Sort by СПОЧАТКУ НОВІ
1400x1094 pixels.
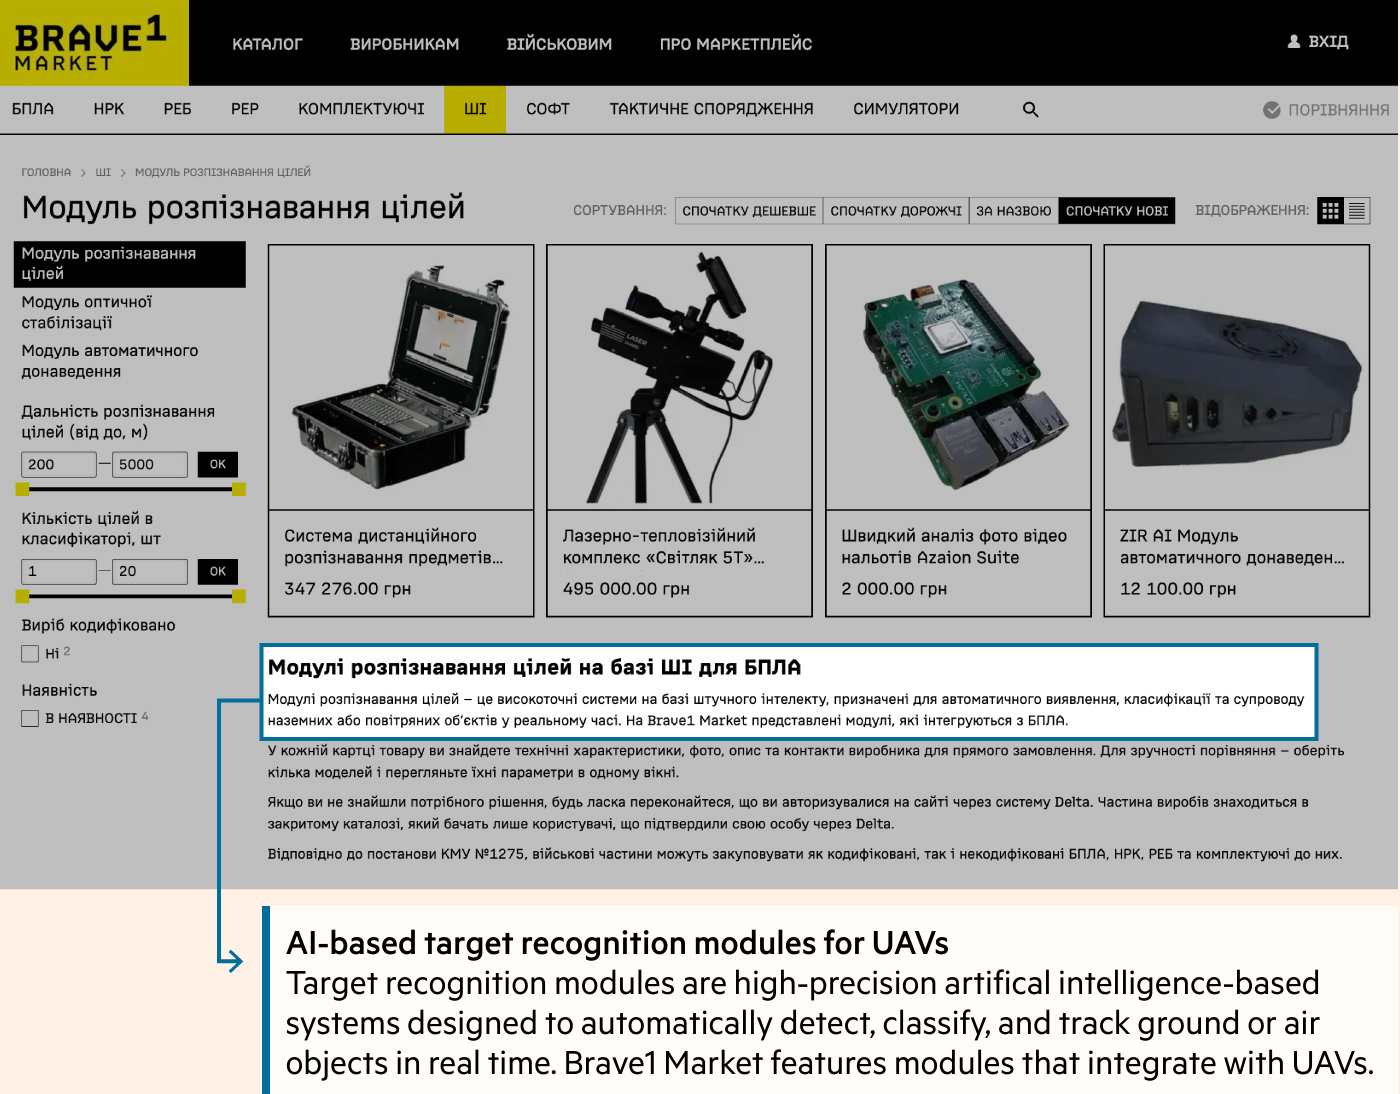pyautogui.click(x=1116, y=211)
